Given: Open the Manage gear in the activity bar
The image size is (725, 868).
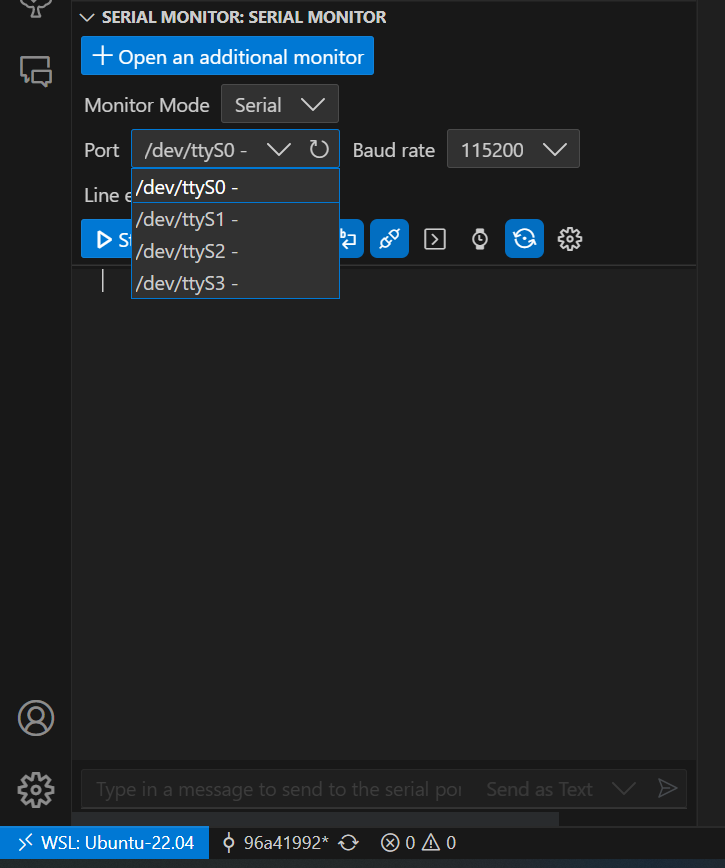Looking at the screenshot, I should [35, 790].
